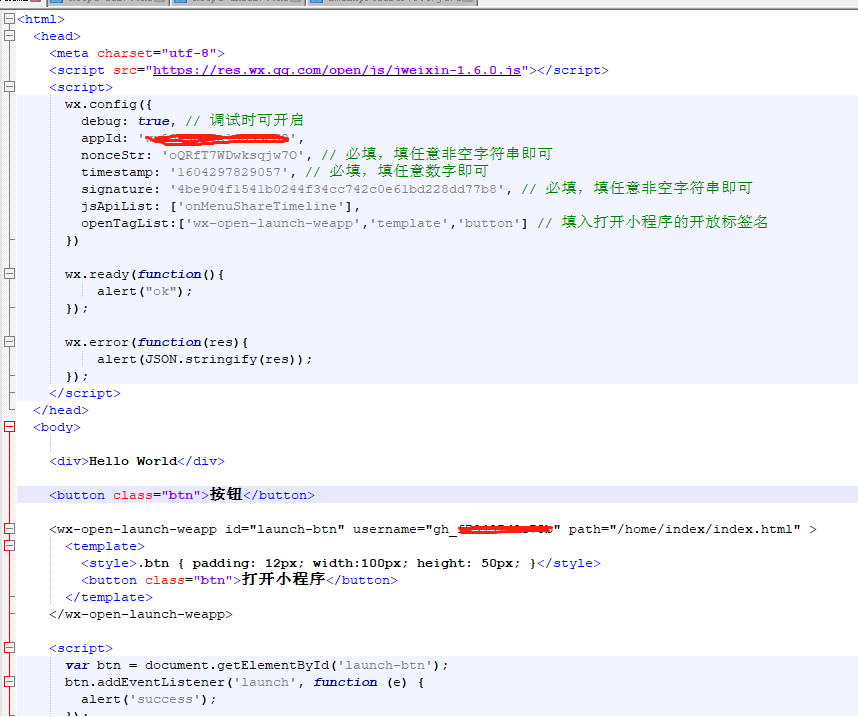Click the appId line
This screenshot has width=858, height=717.
click(x=192, y=138)
